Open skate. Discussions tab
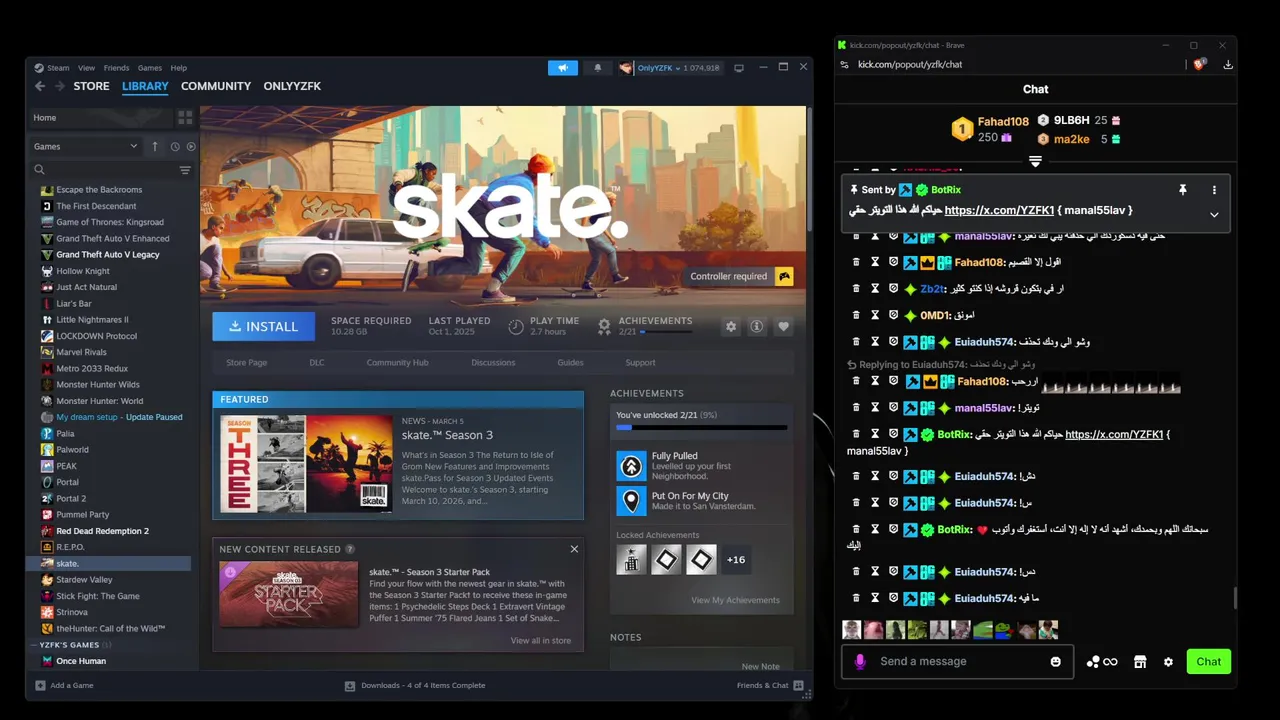Image resolution: width=1280 pixels, height=720 pixels. tap(493, 363)
